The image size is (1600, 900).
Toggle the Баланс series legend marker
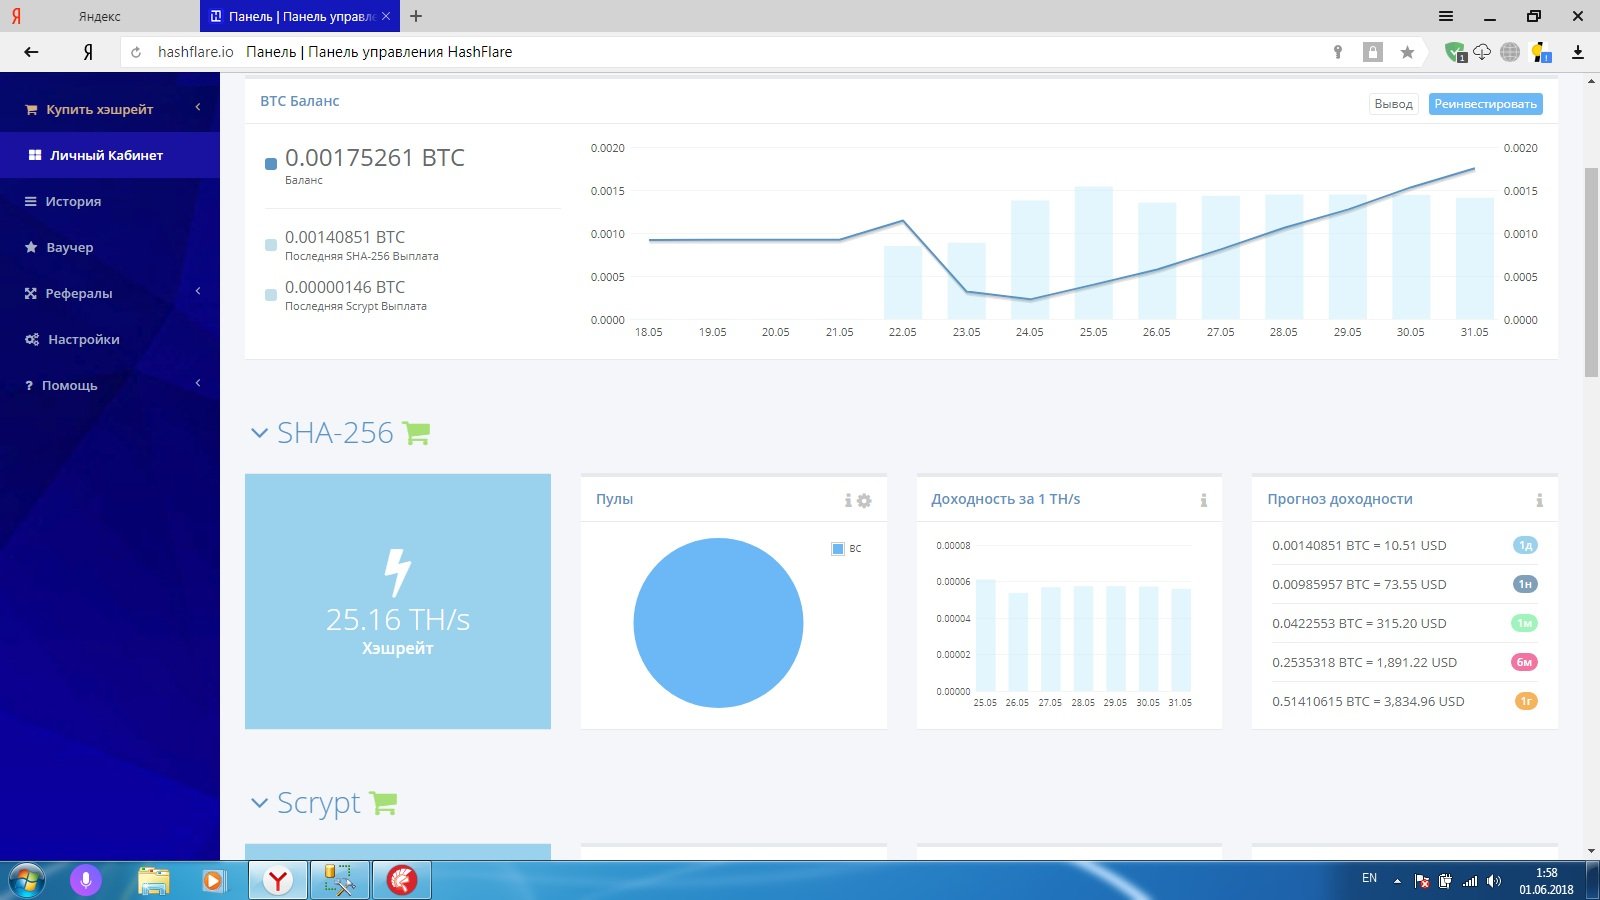[x=271, y=164]
